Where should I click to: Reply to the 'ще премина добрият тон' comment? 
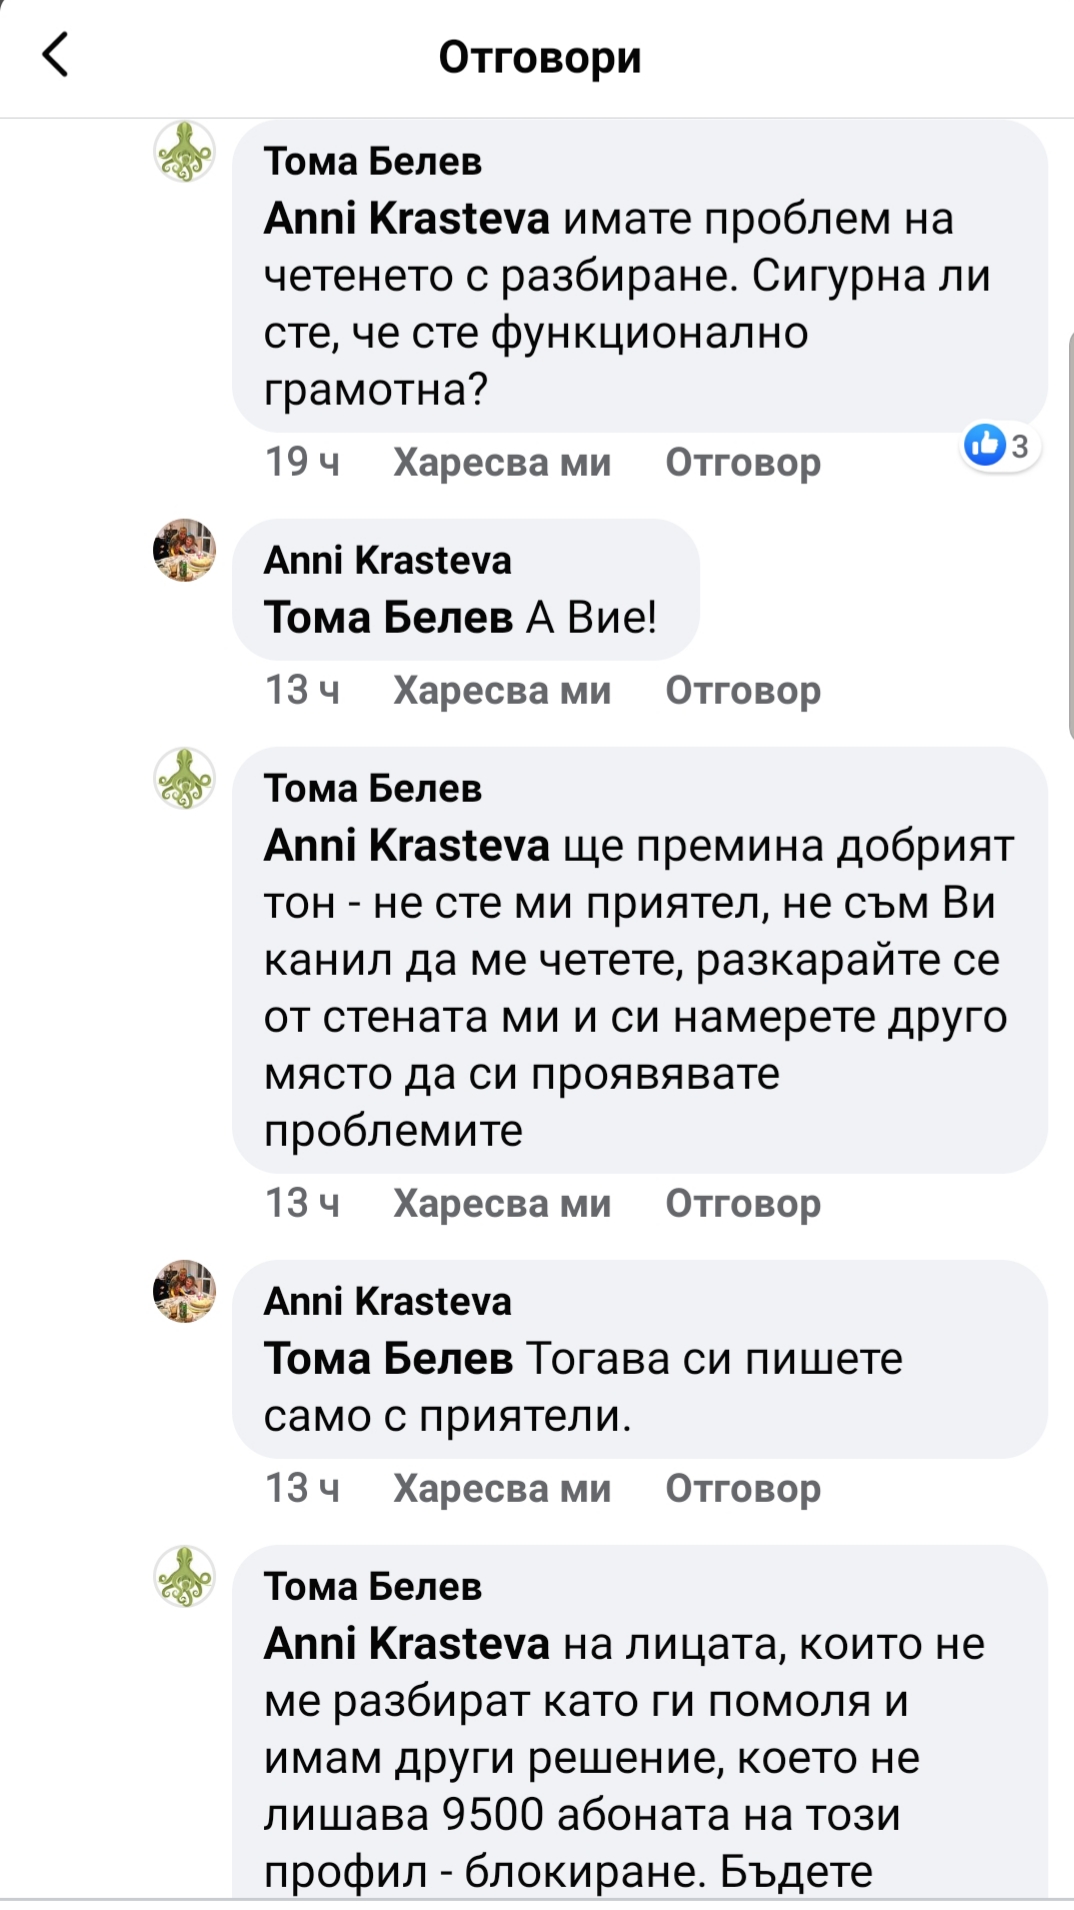point(743,1204)
